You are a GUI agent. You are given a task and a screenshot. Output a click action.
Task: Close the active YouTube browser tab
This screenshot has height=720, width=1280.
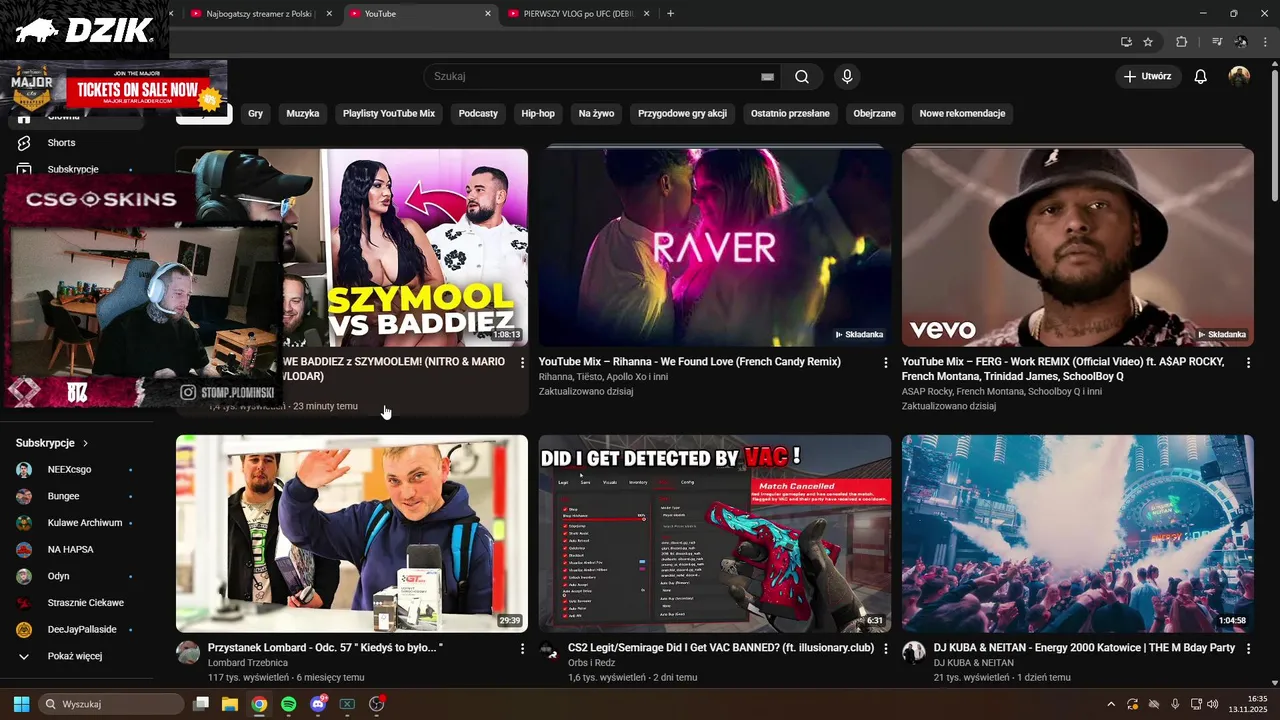click(488, 14)
